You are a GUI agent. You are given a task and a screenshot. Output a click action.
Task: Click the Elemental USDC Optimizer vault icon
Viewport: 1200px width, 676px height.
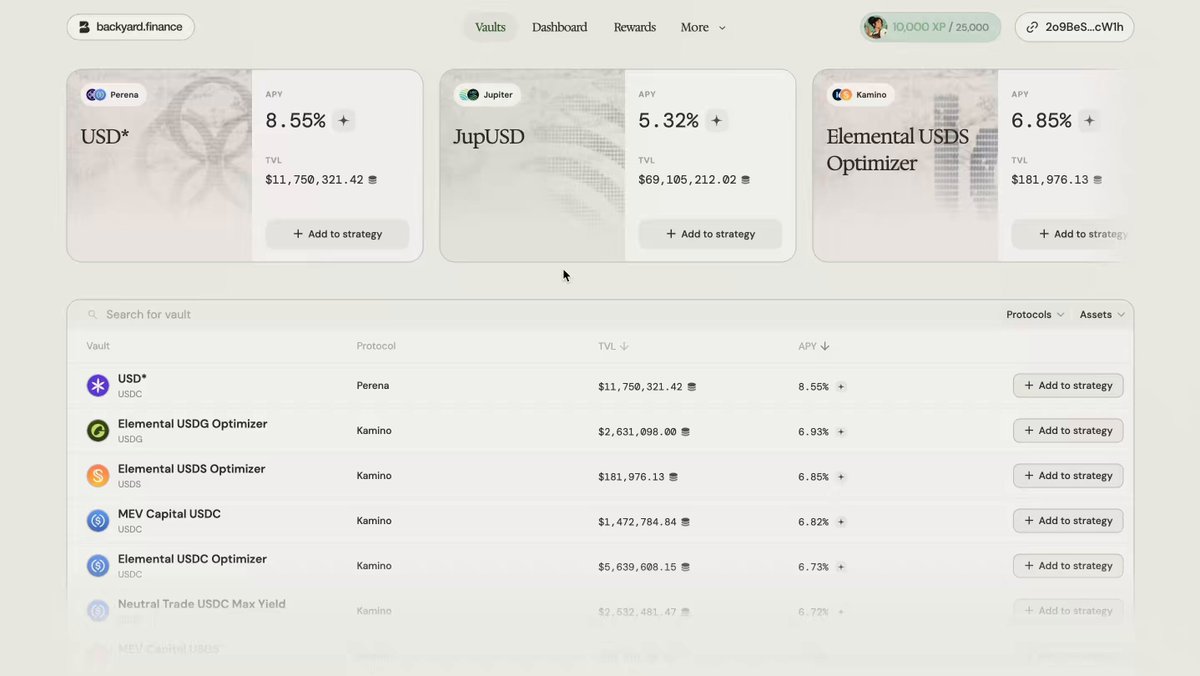coord(98,566)
